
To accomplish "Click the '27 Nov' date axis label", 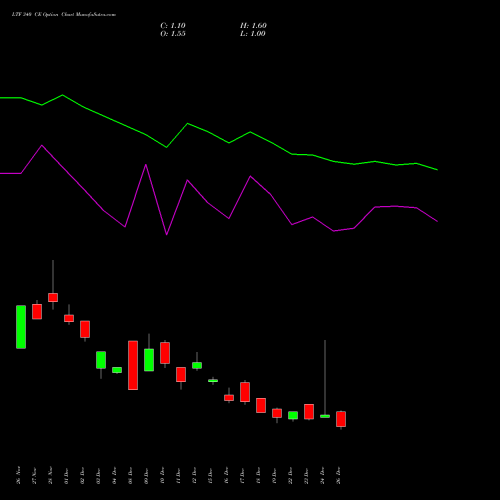I will (x=35, y=475).
